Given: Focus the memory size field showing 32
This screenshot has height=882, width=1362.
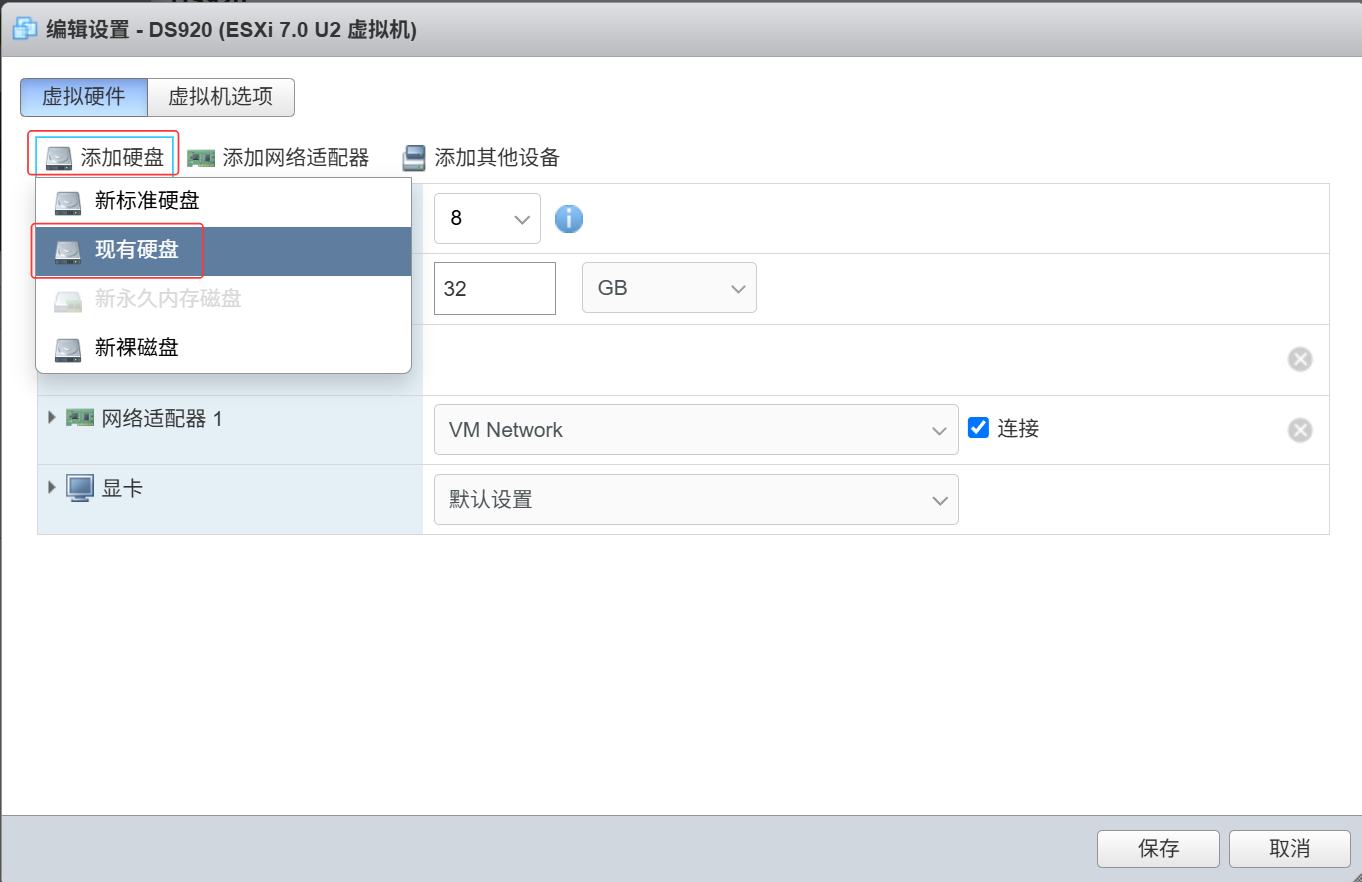Looking at the screenshot, I should pos(495,288).
